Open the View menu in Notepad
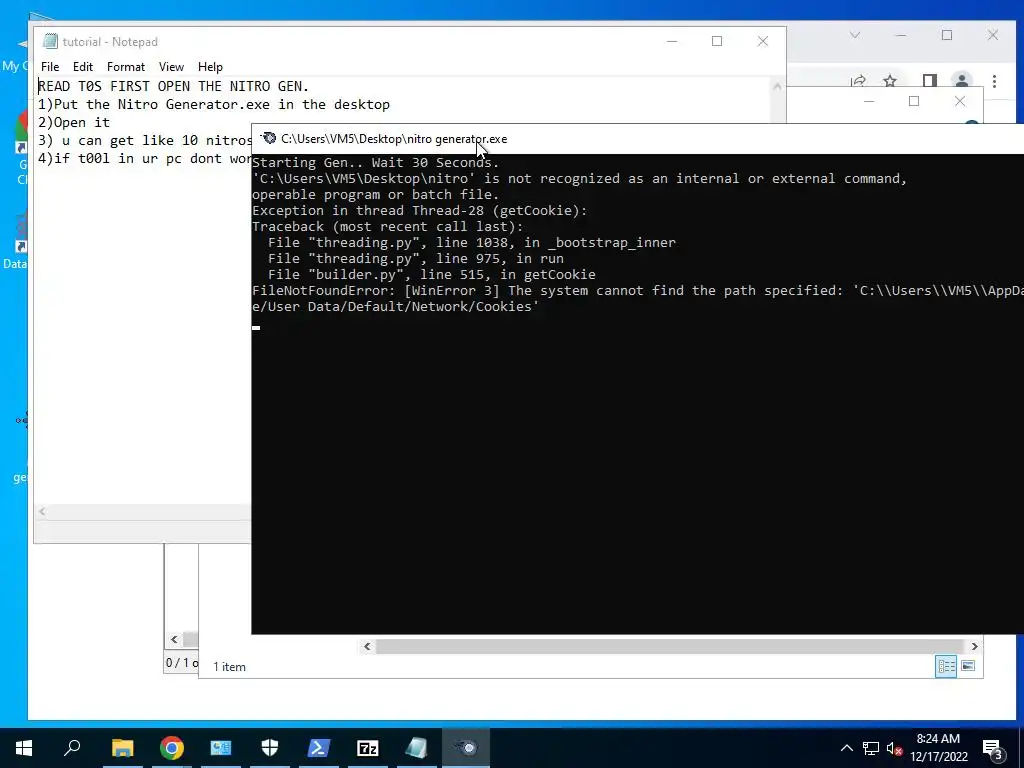 click(x=171, y=67)
